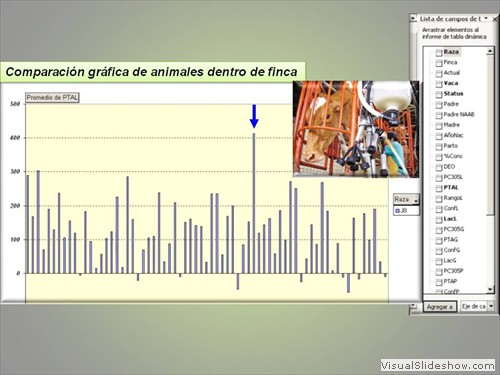Close the Lista de campos panel

495,19
